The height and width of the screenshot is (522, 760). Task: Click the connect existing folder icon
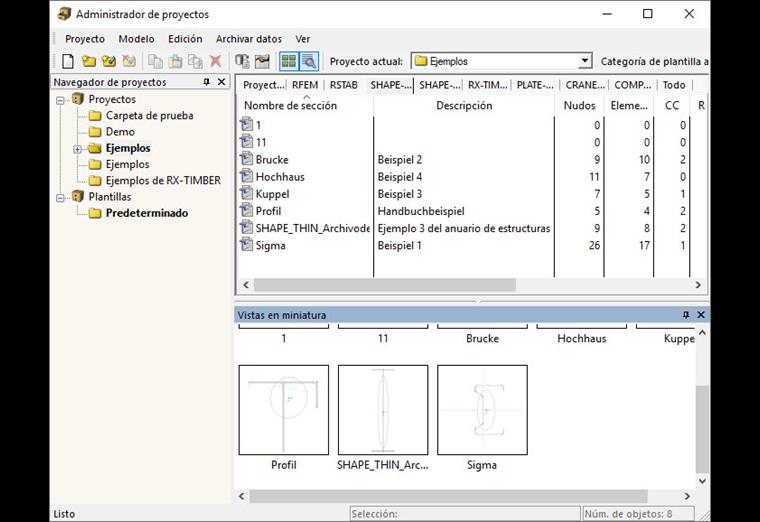[x=109, y=61]
